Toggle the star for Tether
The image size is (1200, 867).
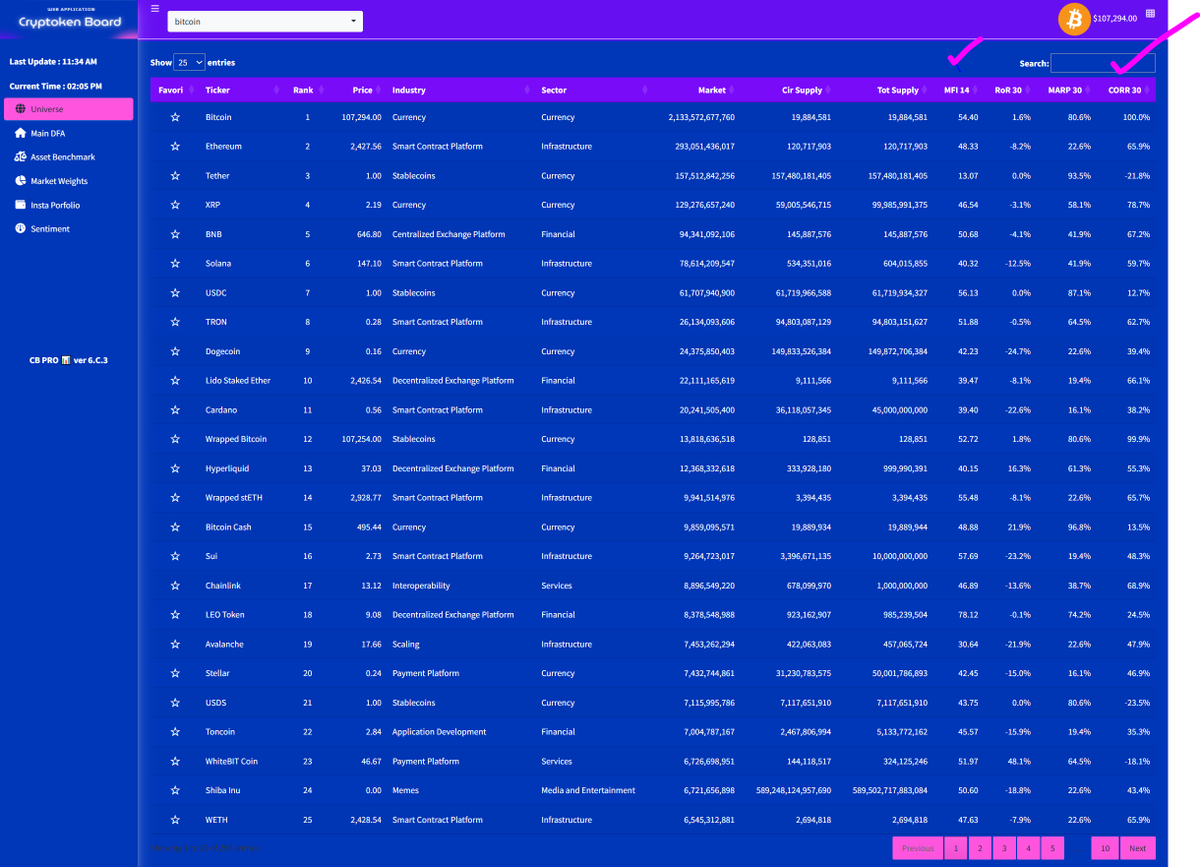coord(175,176)
